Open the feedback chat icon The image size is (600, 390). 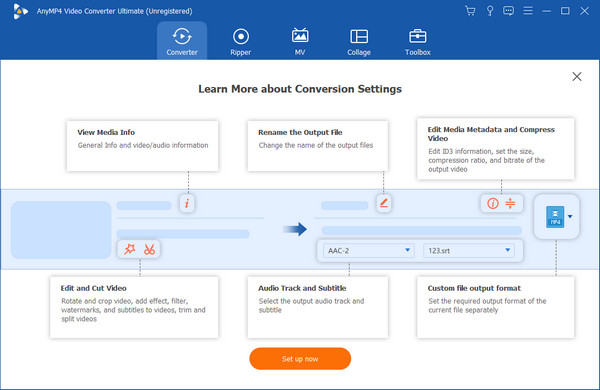point(508,11)
